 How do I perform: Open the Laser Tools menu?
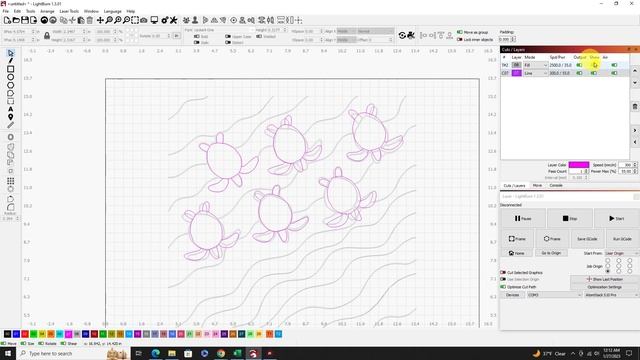click(69, 11)
